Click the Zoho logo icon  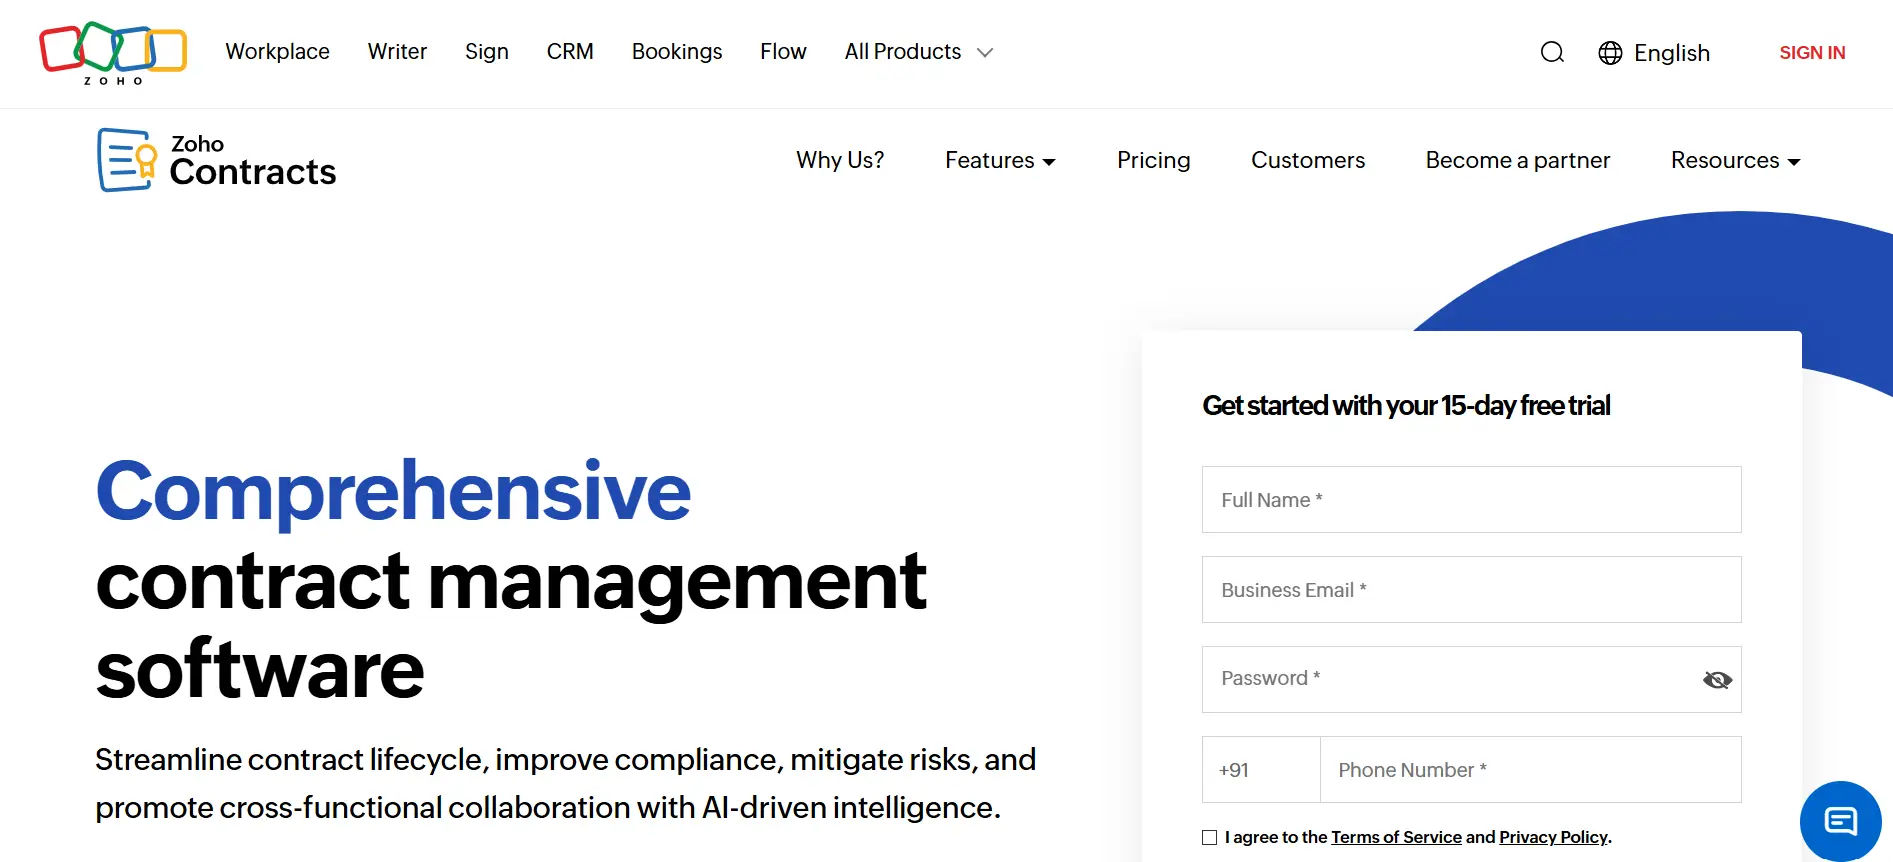(113, 53)
